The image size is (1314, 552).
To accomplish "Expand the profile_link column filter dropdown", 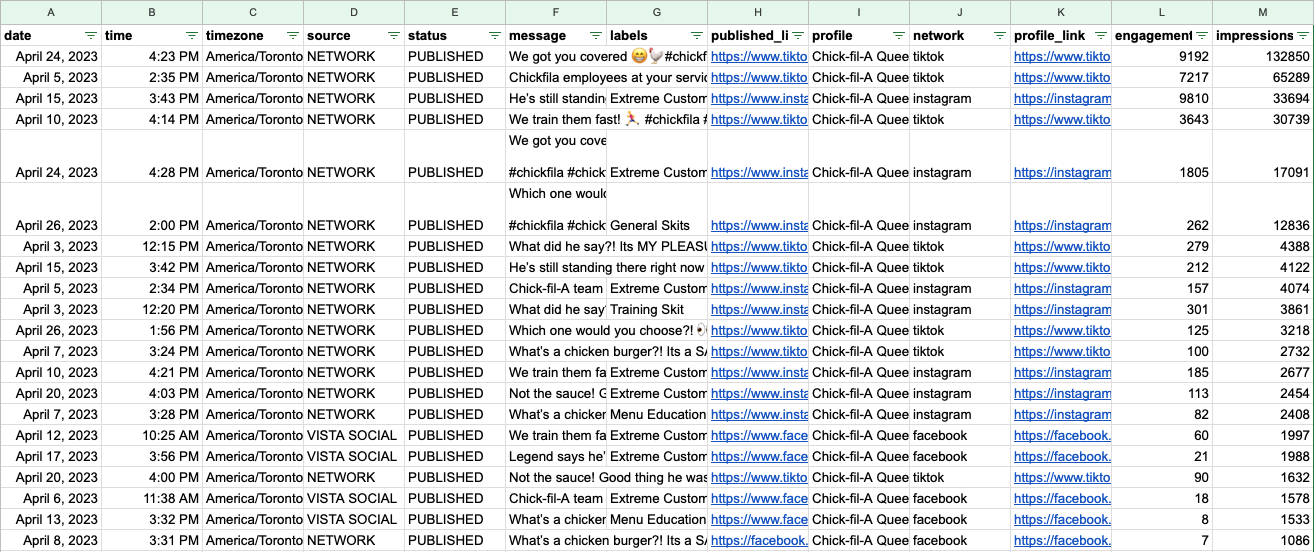I will coord(1100,35).
